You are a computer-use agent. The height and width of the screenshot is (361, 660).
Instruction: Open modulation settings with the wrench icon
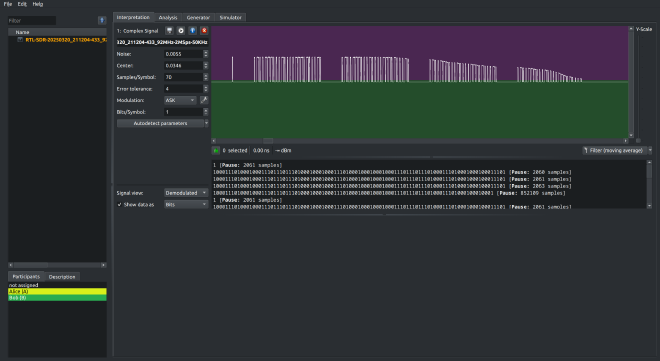point(204,100)
